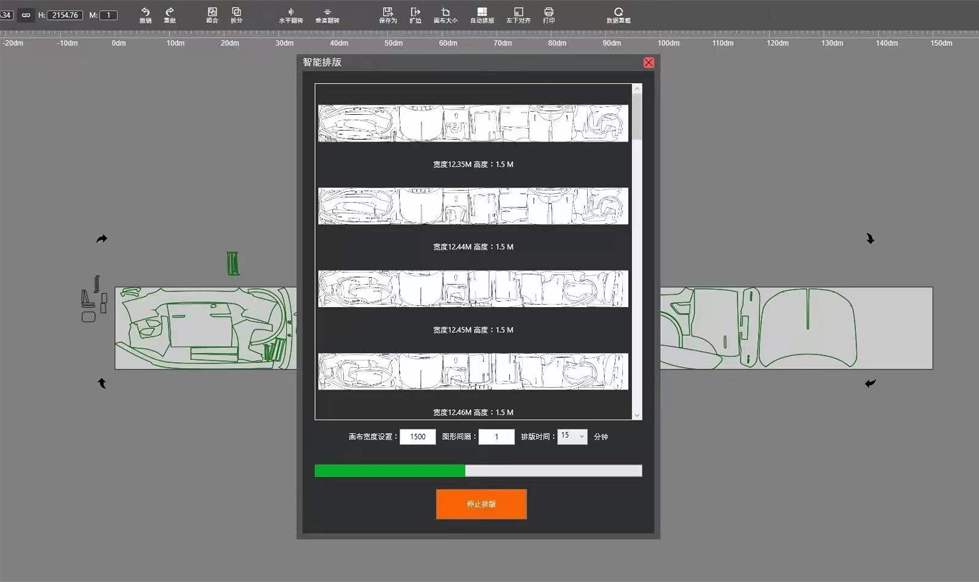The height and width of the screenshot is (582, 979).
Task: Click the Undo (撤销) toolbar icon
Action: (x=145, y=14)
